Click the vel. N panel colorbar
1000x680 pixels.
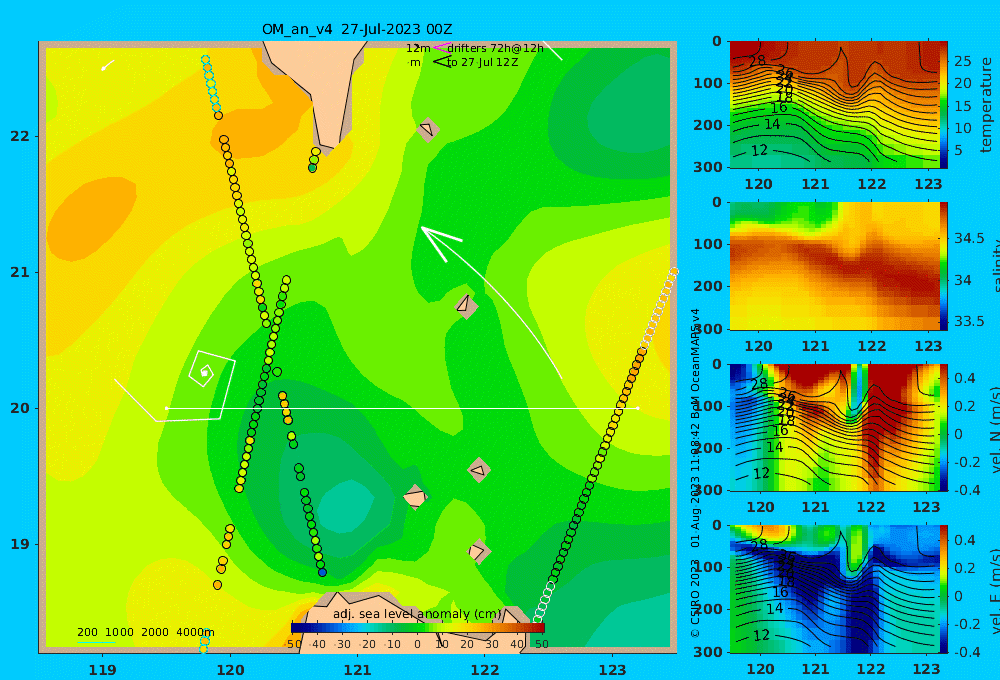[944, 427]
